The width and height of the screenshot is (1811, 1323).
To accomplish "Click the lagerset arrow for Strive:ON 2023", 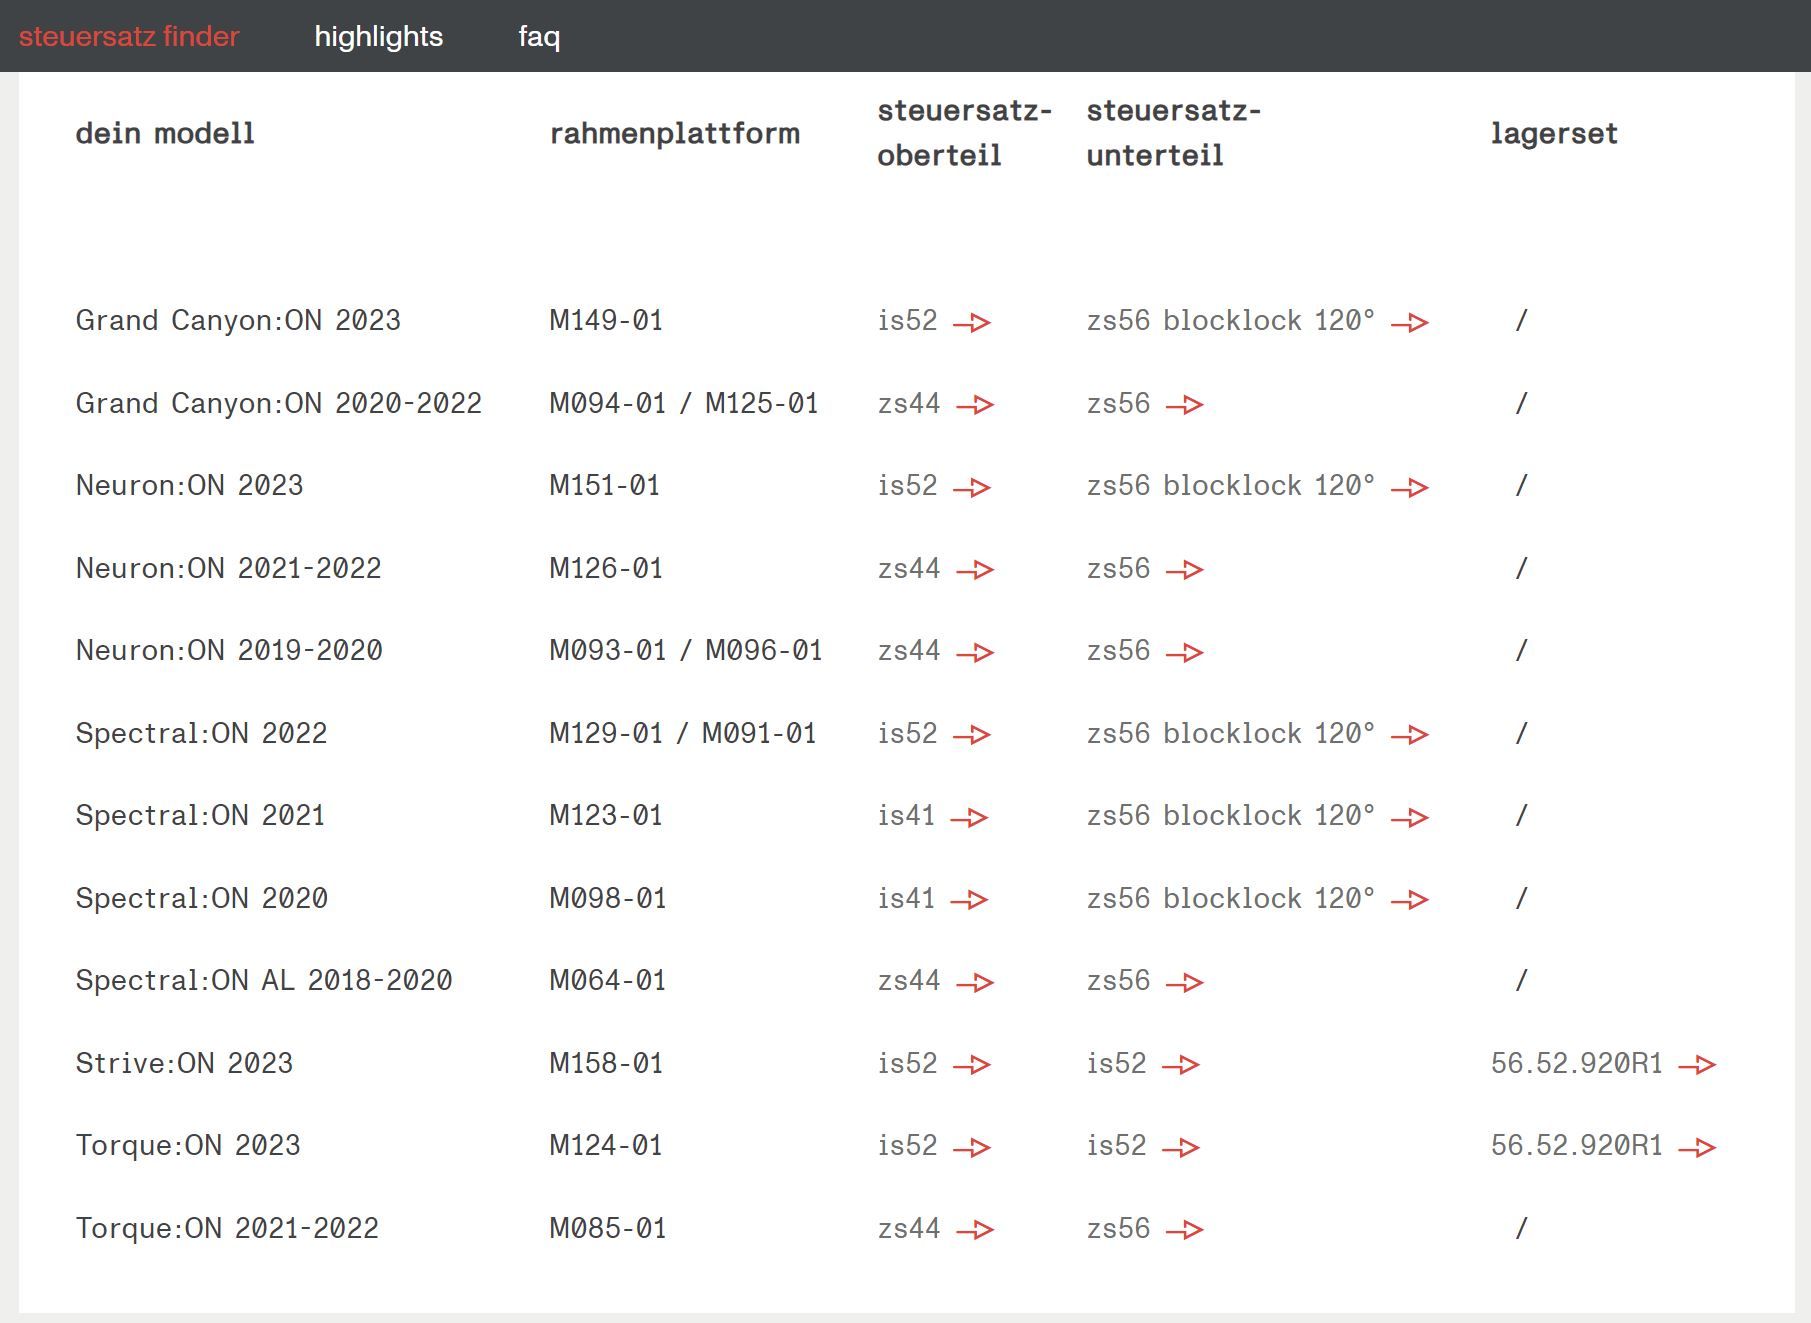I will 1697,1066.
